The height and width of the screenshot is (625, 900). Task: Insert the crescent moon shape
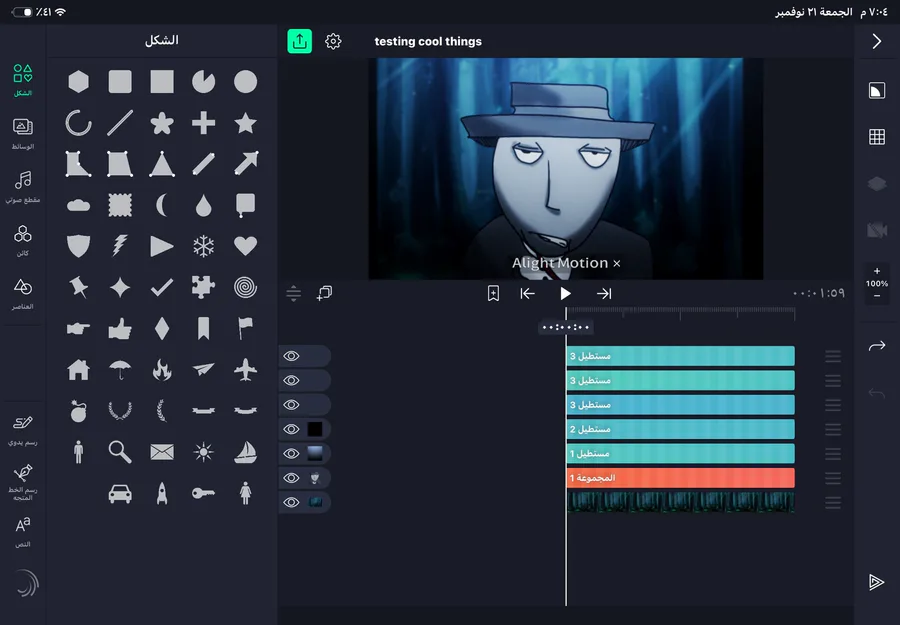[x=162, y=205]
